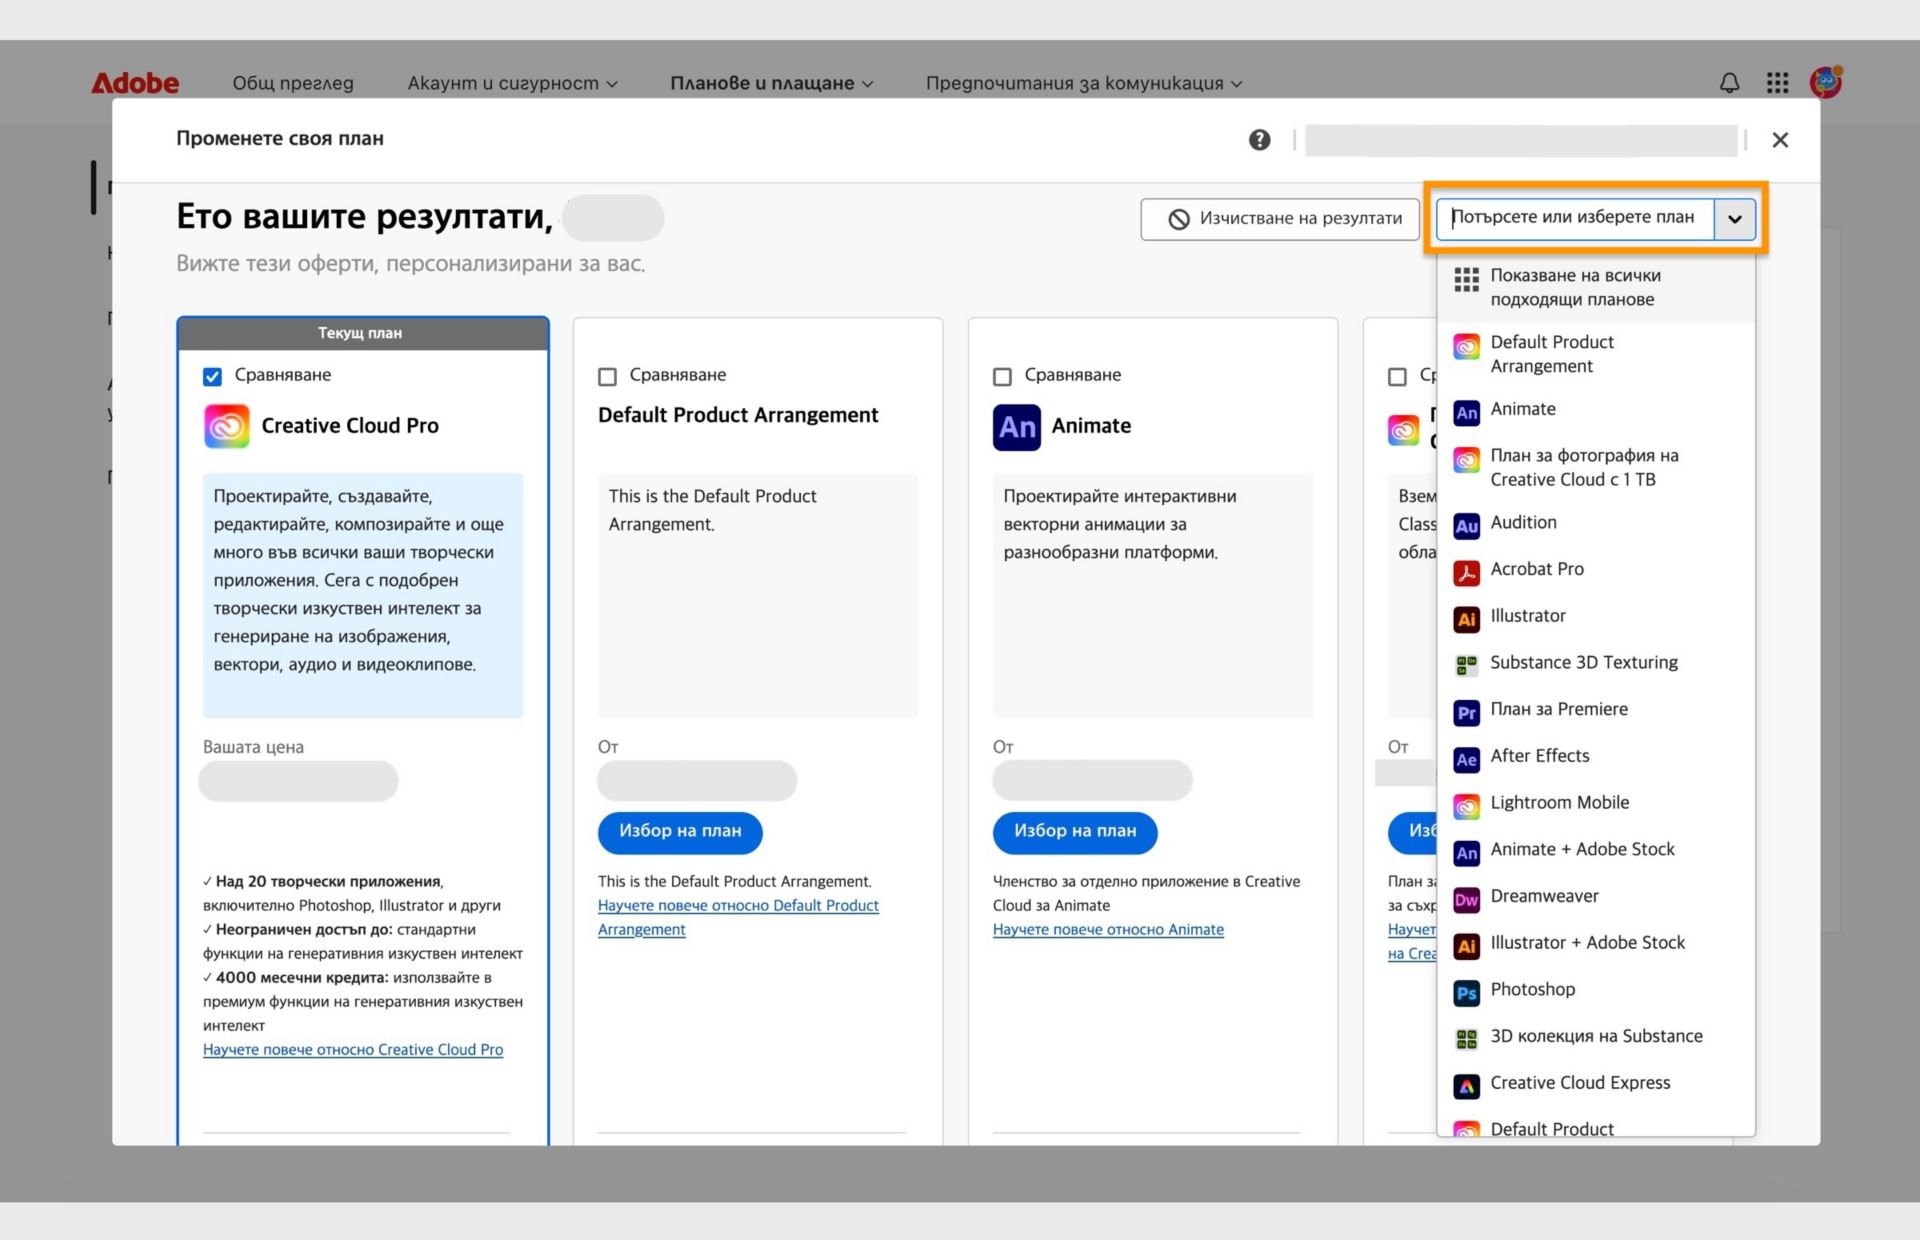Select the Audition plan icon
This screenshot has width=1920, height=1240.
pos(1466,525)
